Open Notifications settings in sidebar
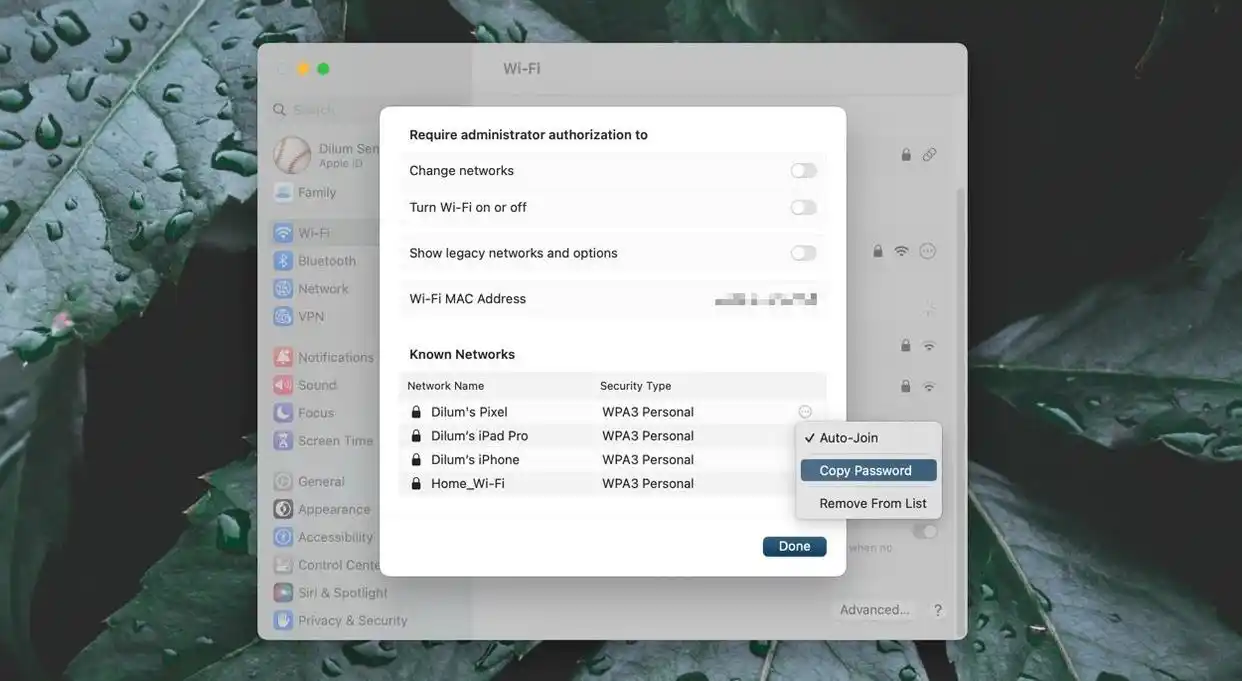Viewport: 1242px width, 681px height. coord(323,357)
